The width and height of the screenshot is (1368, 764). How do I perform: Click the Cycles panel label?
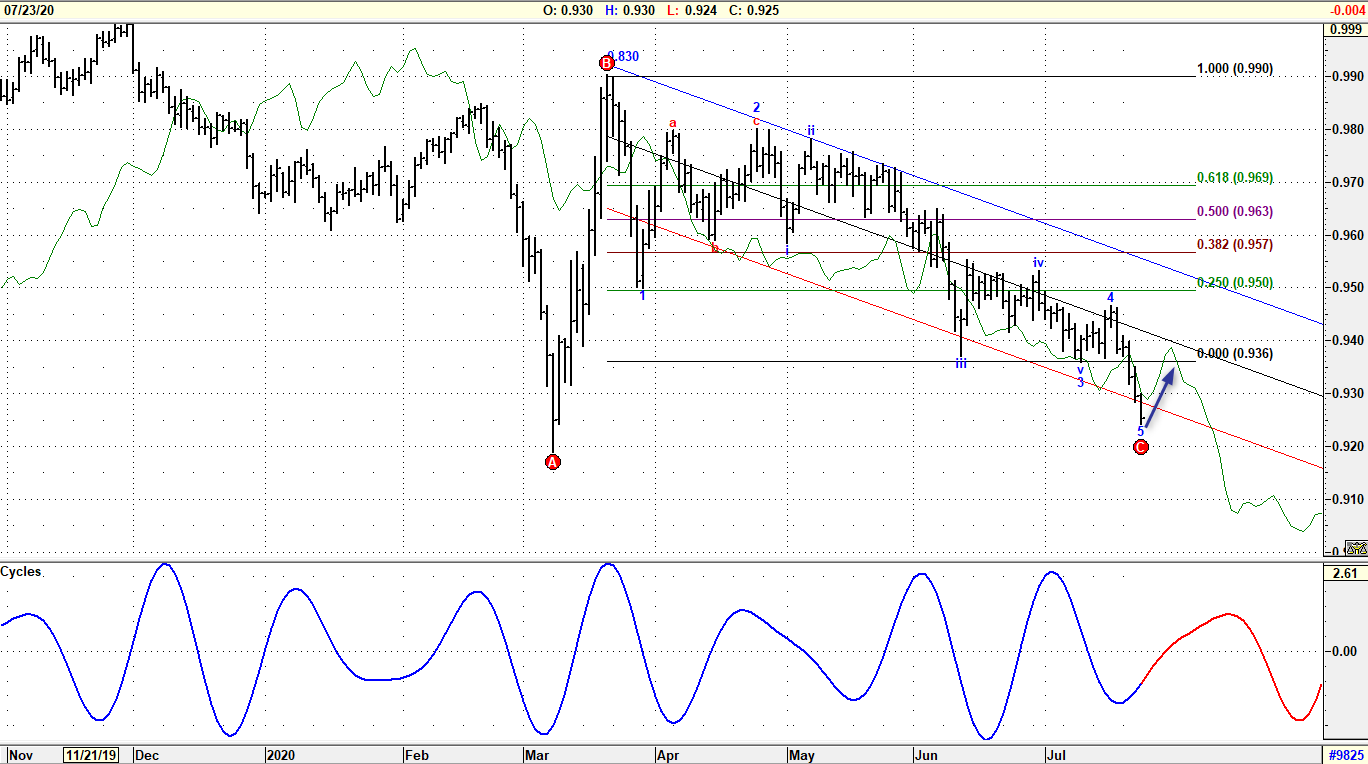click(x=21, y=572)
